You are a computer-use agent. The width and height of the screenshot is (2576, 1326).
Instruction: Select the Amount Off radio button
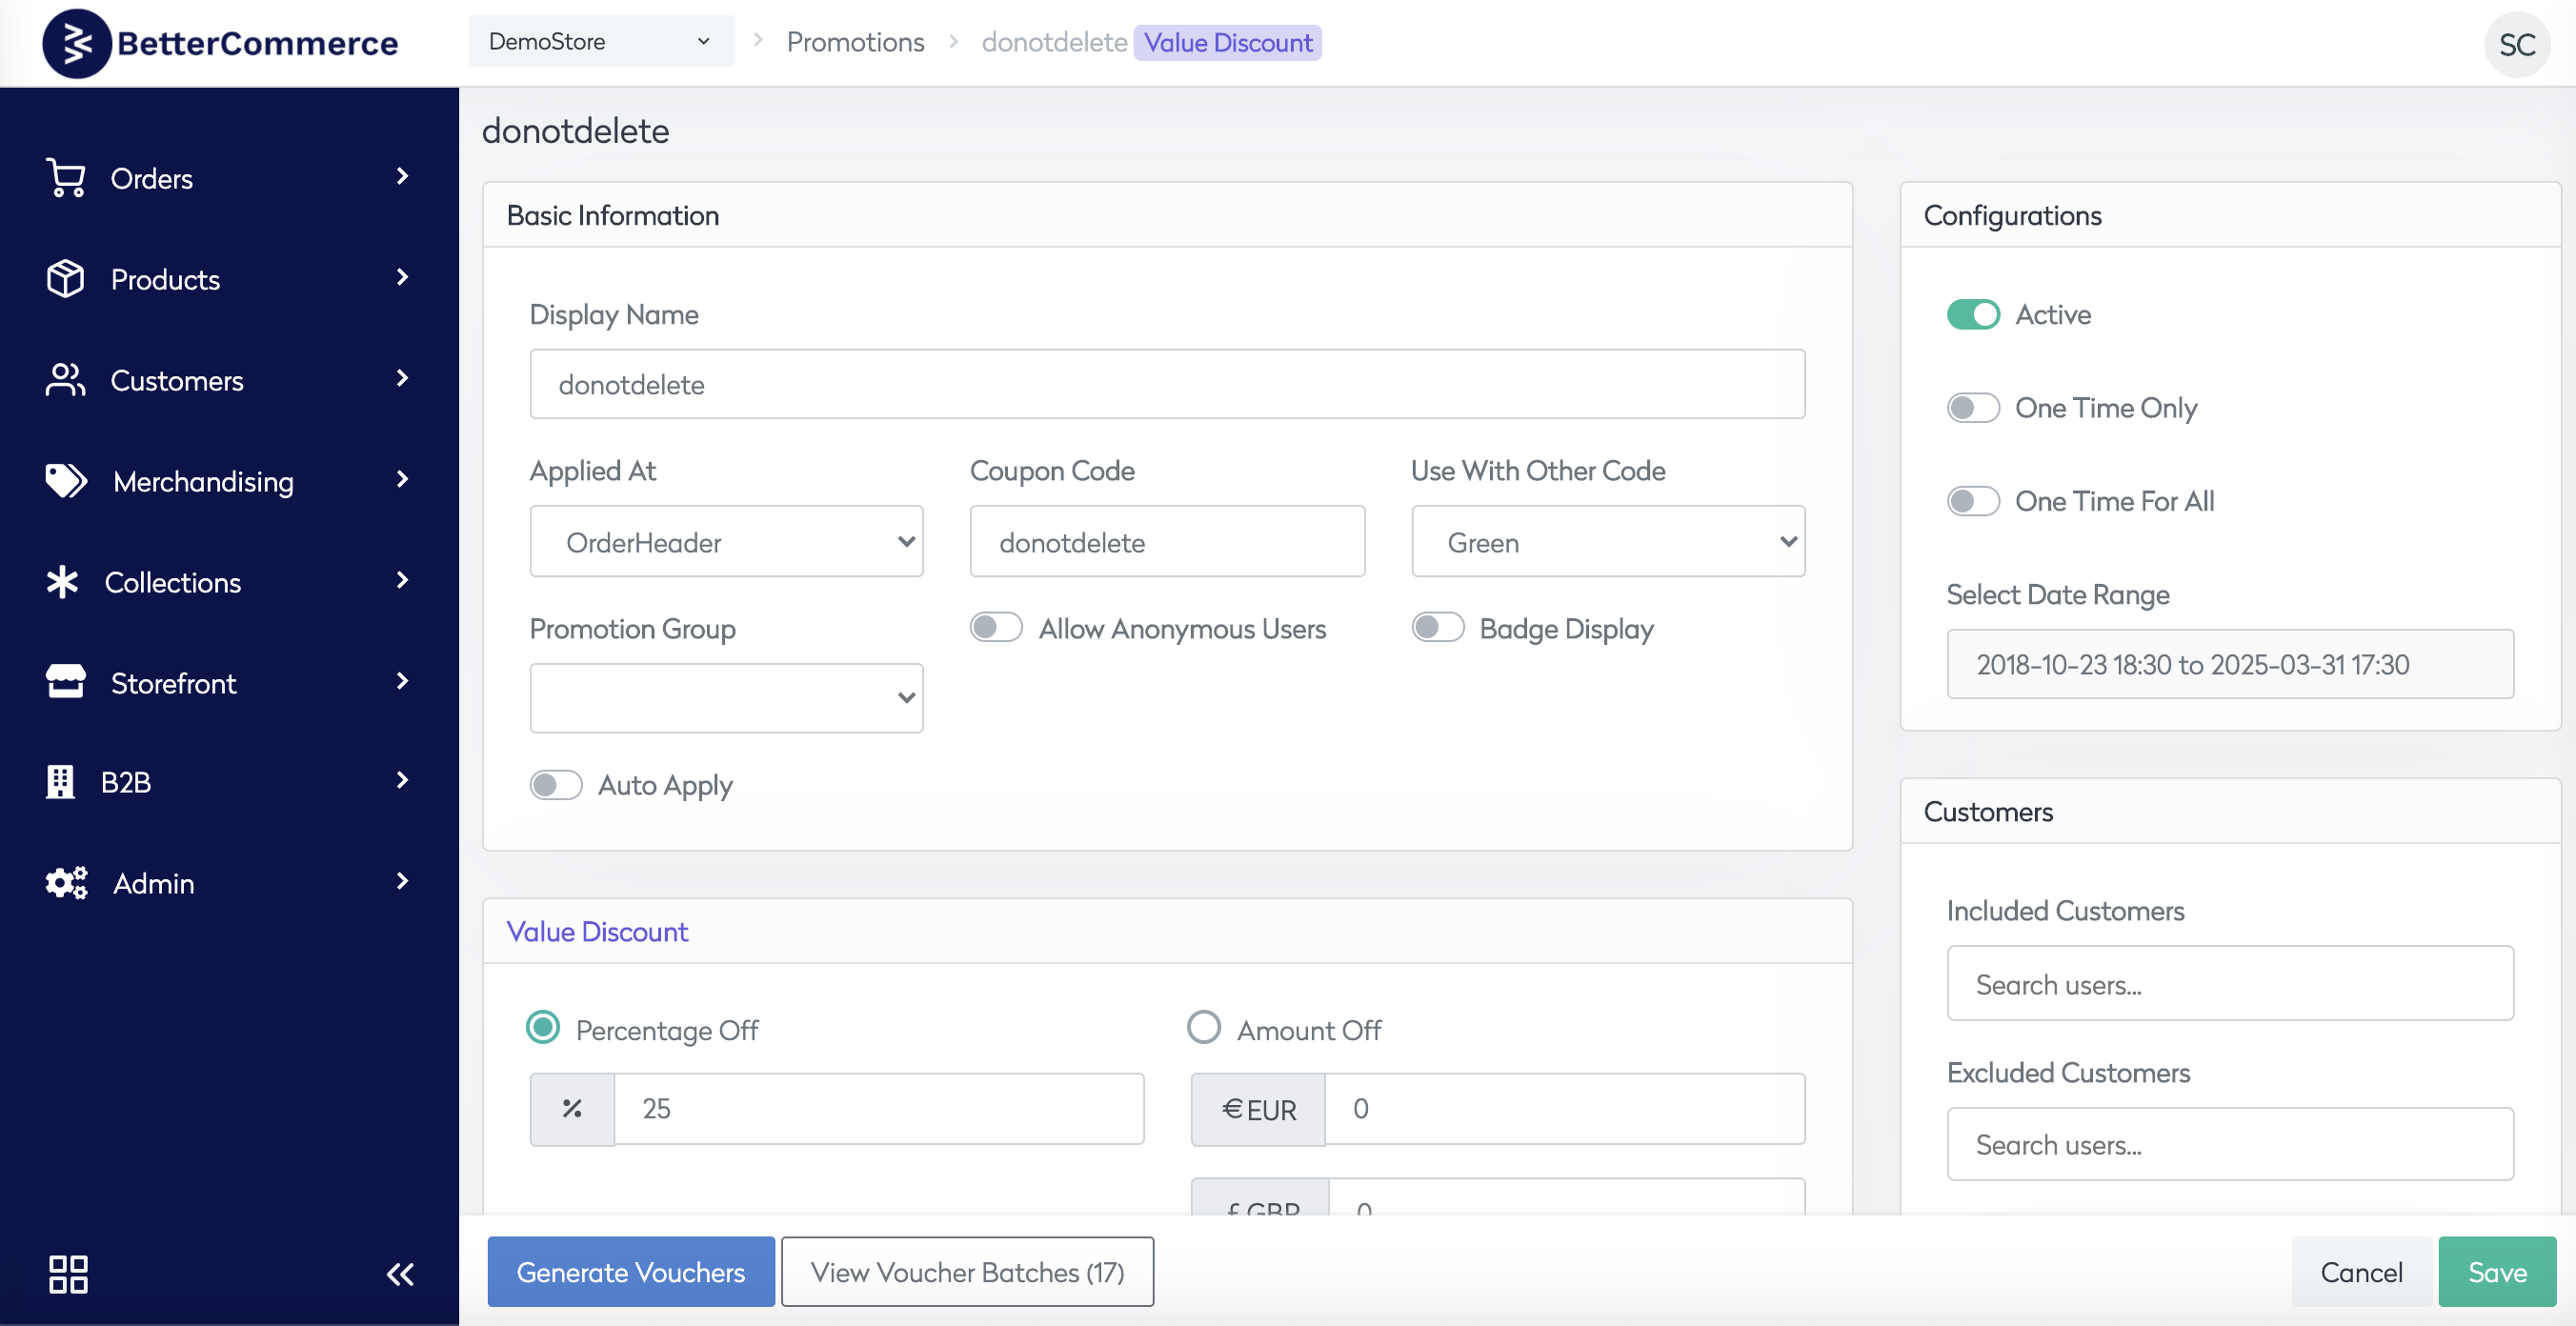(x=1204, y=1027)
